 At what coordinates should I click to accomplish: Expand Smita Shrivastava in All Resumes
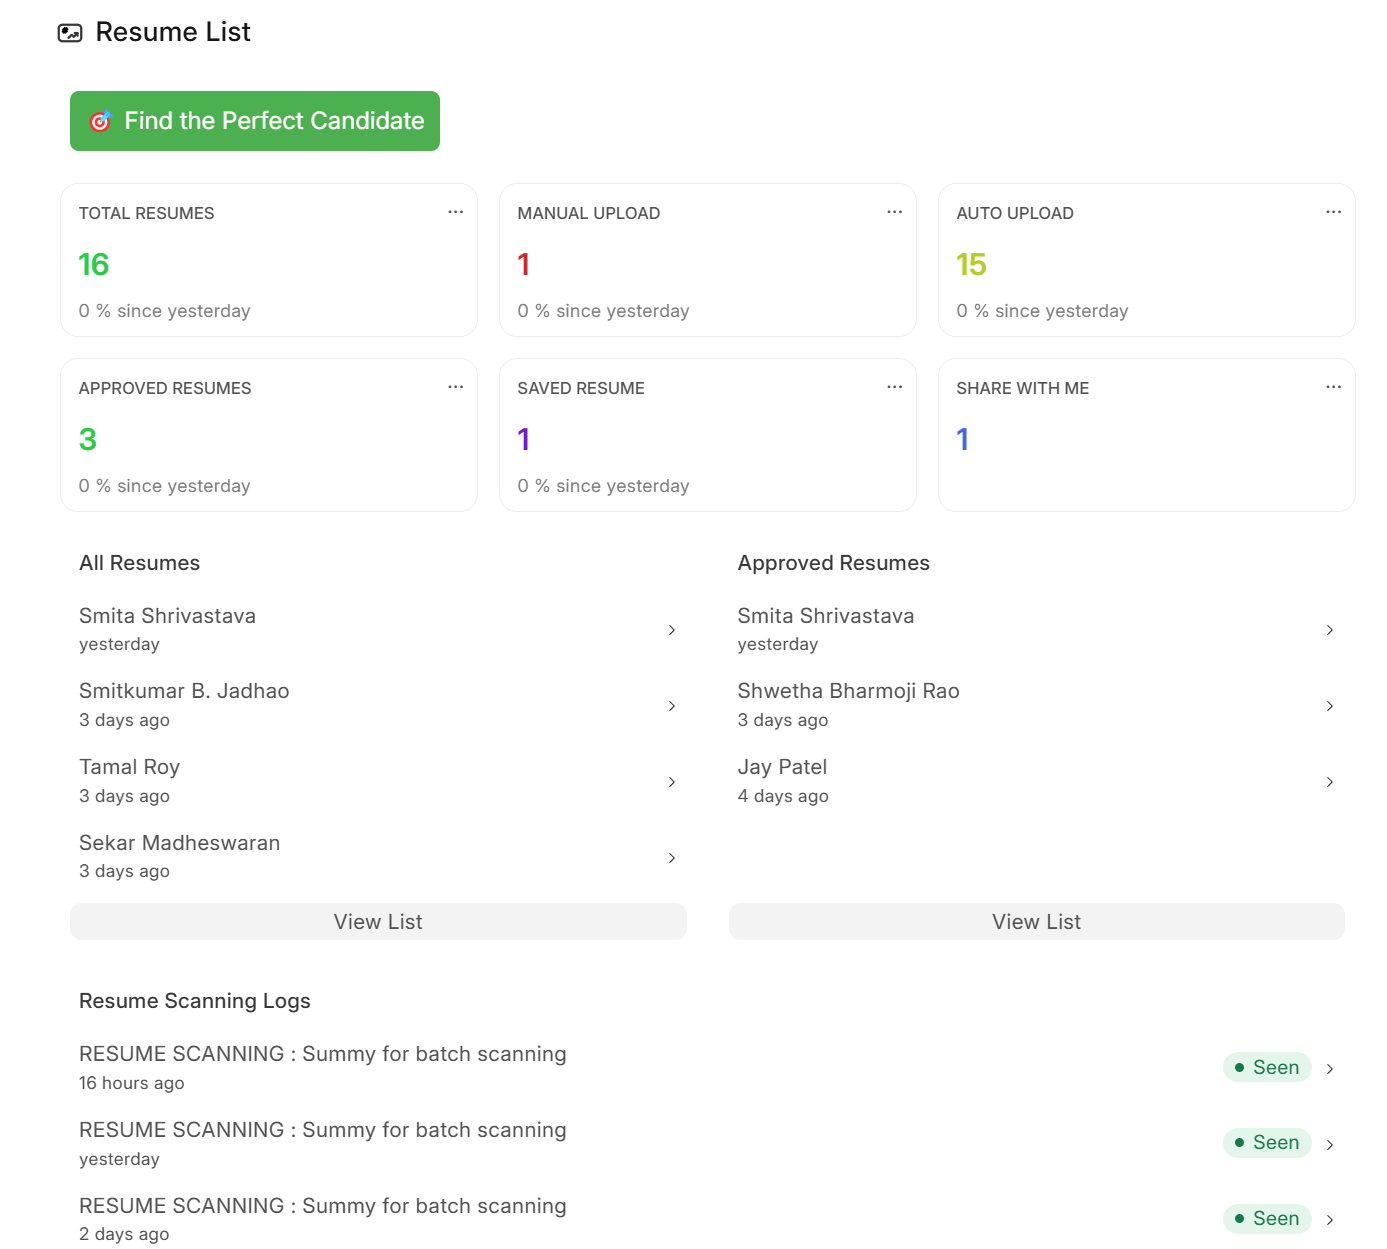pyautogui.click(x=672, y=630)
